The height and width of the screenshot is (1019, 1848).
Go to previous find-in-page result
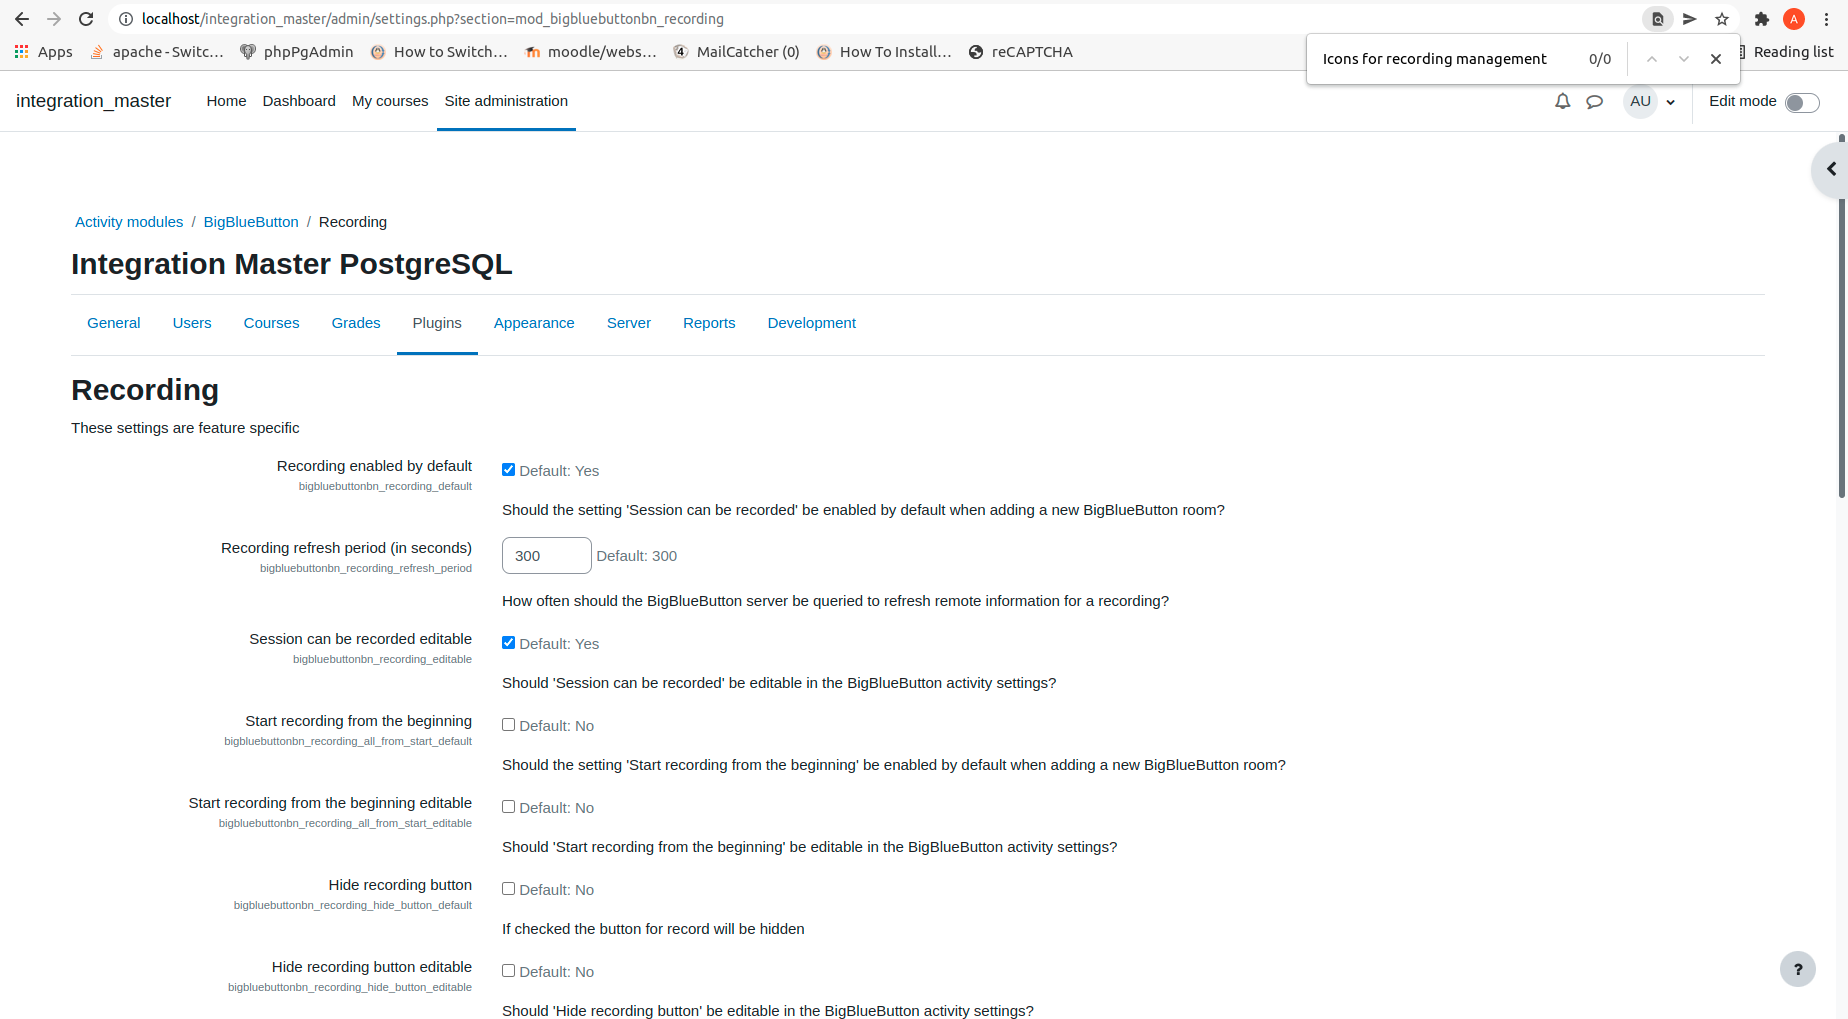[x=1652, y=59]
